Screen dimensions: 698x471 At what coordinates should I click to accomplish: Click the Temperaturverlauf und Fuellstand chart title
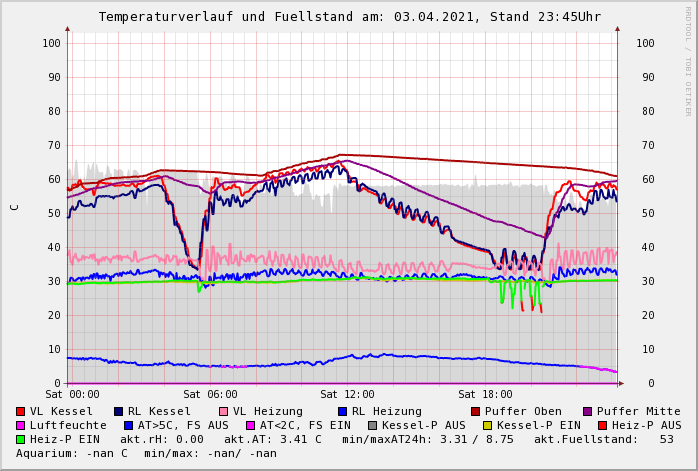pos(349,17)
